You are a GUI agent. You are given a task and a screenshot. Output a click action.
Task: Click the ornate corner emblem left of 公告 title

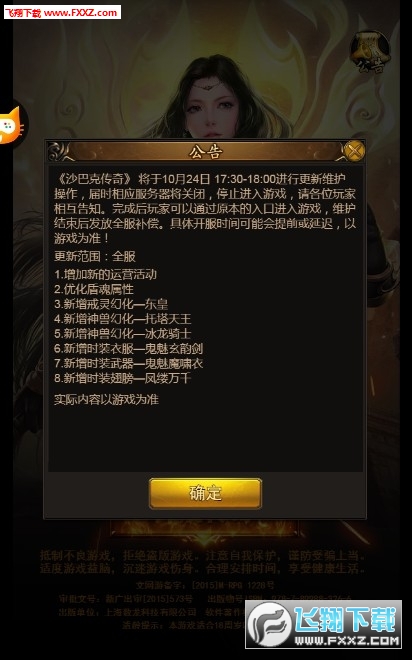coord(59,152)
